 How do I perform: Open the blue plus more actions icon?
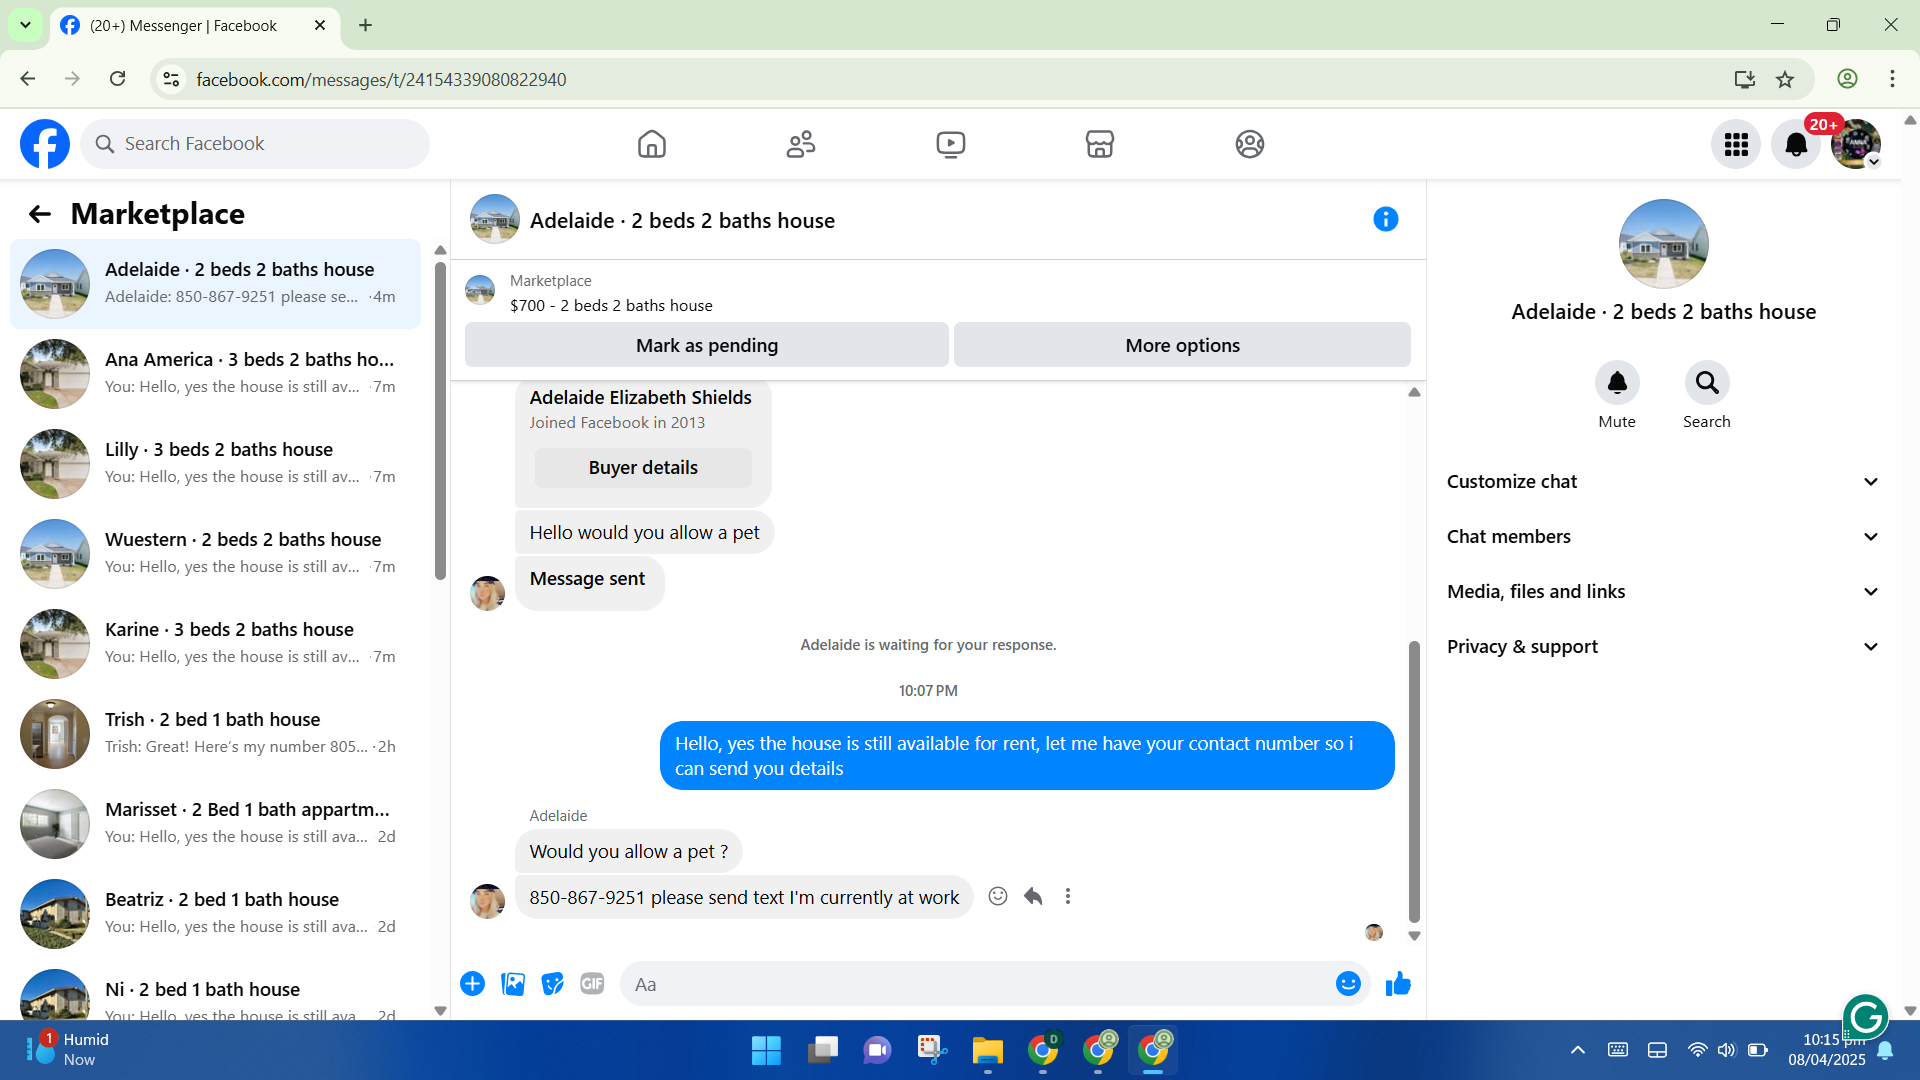click(472, 984)
